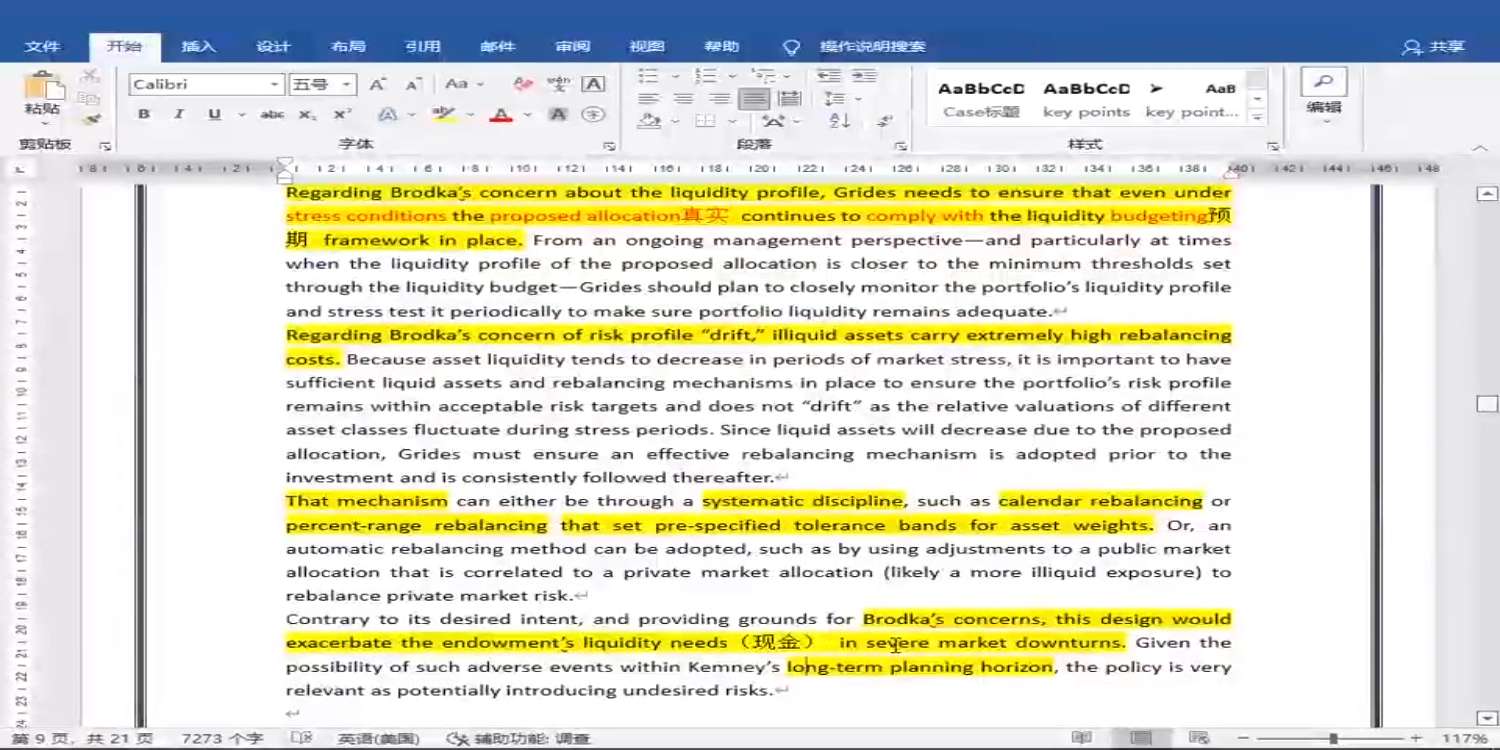1500x750 pixels.
Task: Toggle the justify alignment button
Action: click(754, 99)
